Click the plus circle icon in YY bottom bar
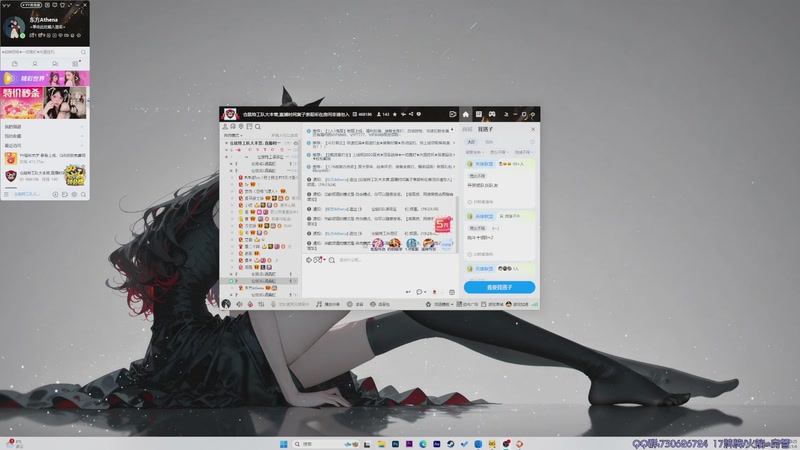The image size is (800, 450). [x=55, y=194]
